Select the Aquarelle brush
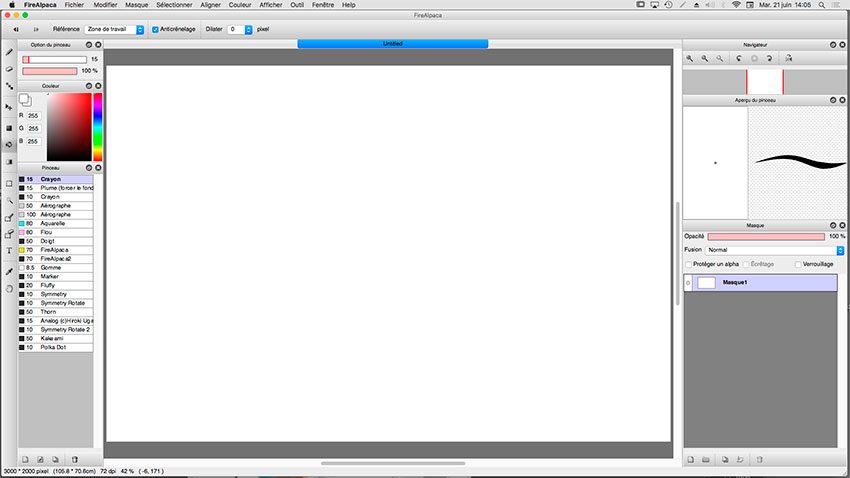This screenshot has width=850, height=478. click(x=56, y=223)
